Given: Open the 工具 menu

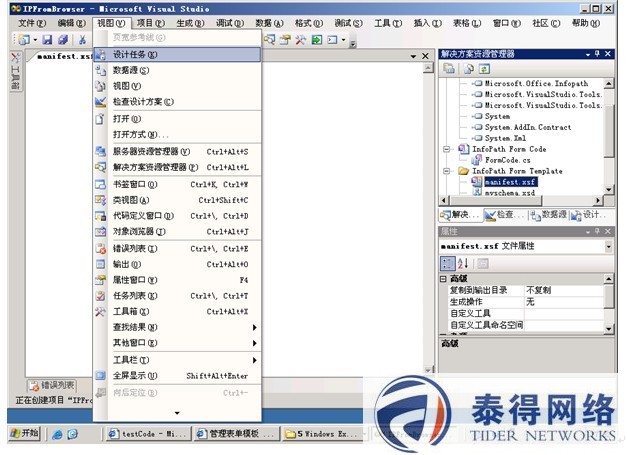Looking at the screenshot, I should tap(388, 23).
